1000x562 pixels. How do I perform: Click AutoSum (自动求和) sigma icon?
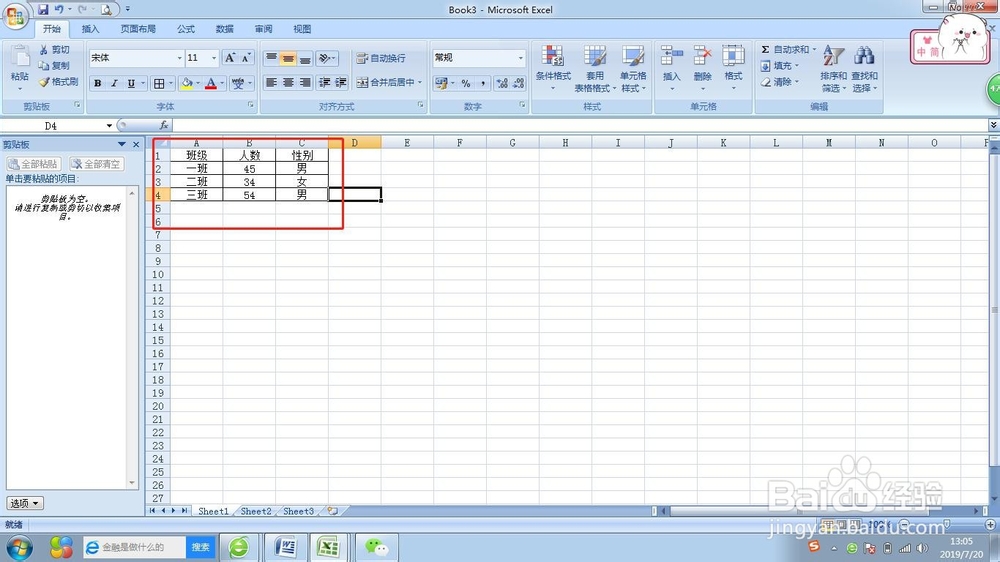pos(765,49)
